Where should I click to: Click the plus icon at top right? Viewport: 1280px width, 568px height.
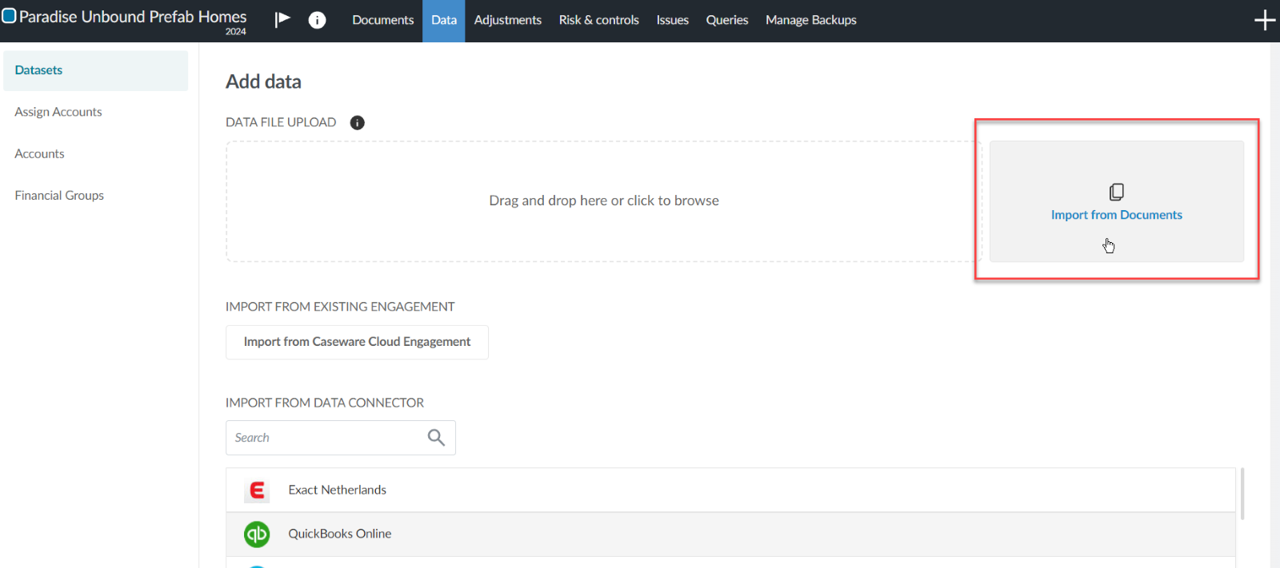click(x=1264, y=21)
